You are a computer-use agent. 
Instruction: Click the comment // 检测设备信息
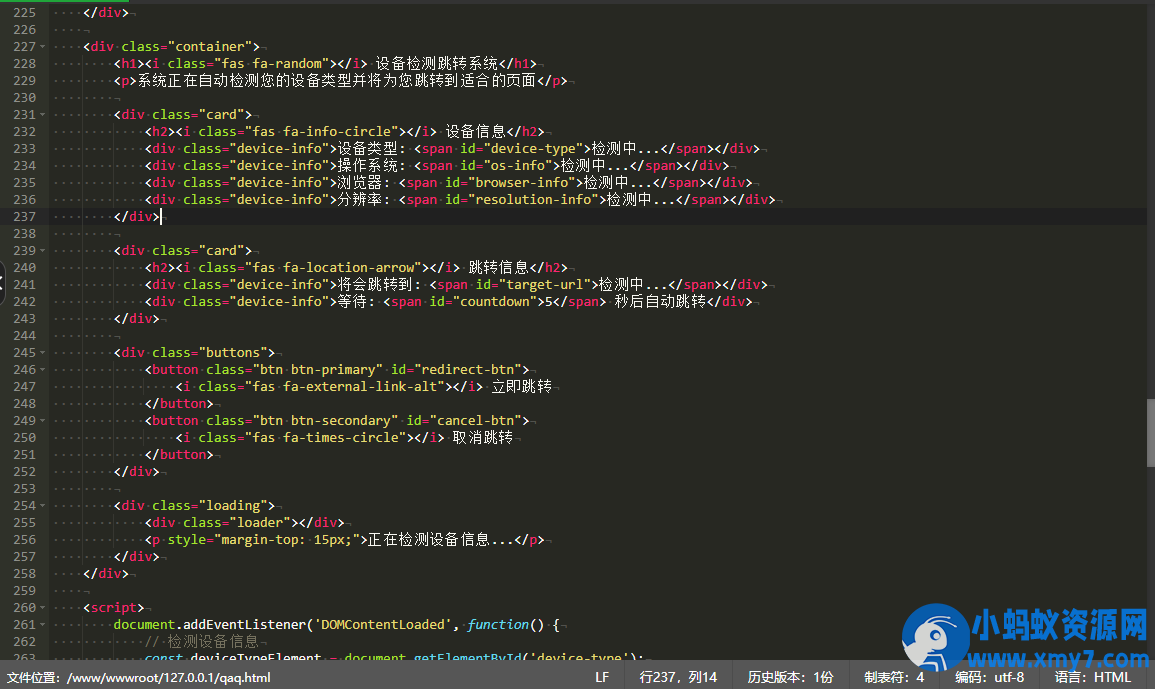click(202, 642)
